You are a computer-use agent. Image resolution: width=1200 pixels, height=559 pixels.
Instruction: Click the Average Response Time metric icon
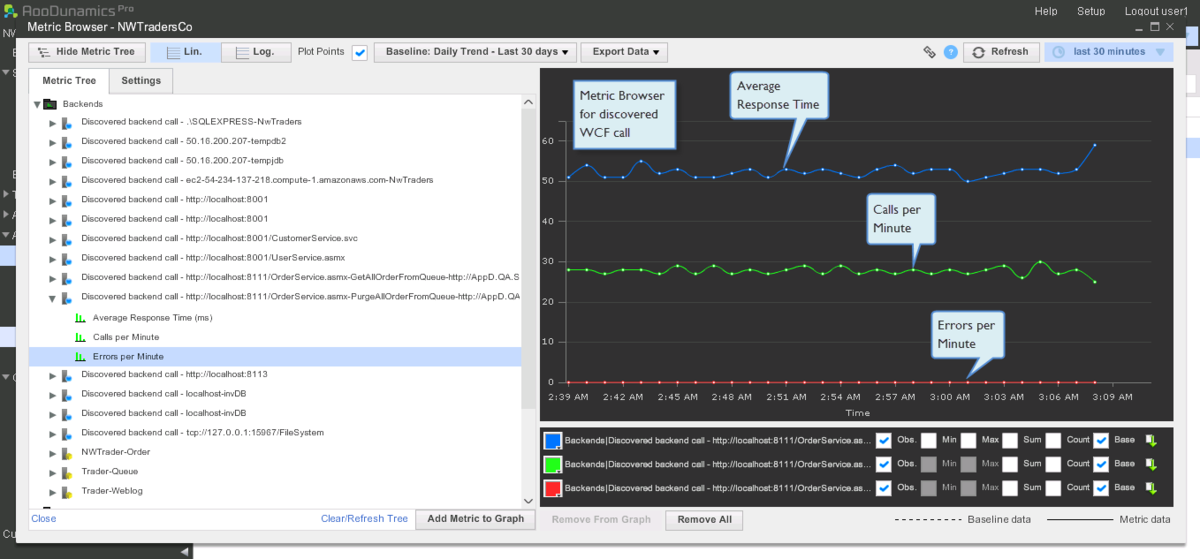coord(81,318)
